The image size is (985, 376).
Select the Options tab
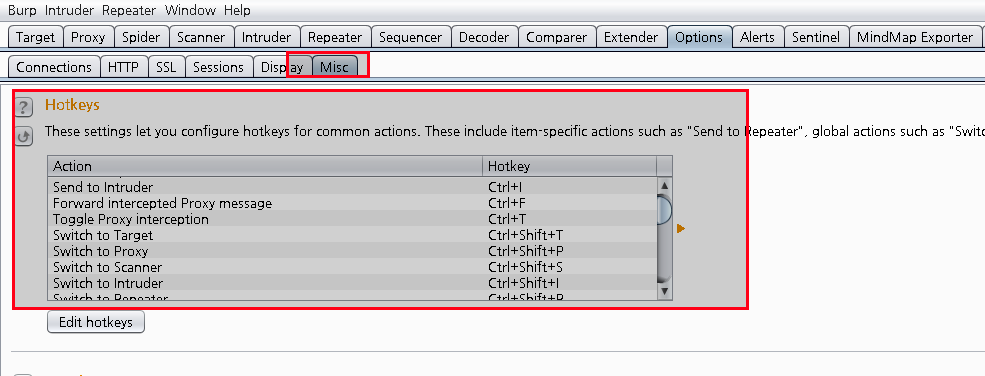pos(699,37)
